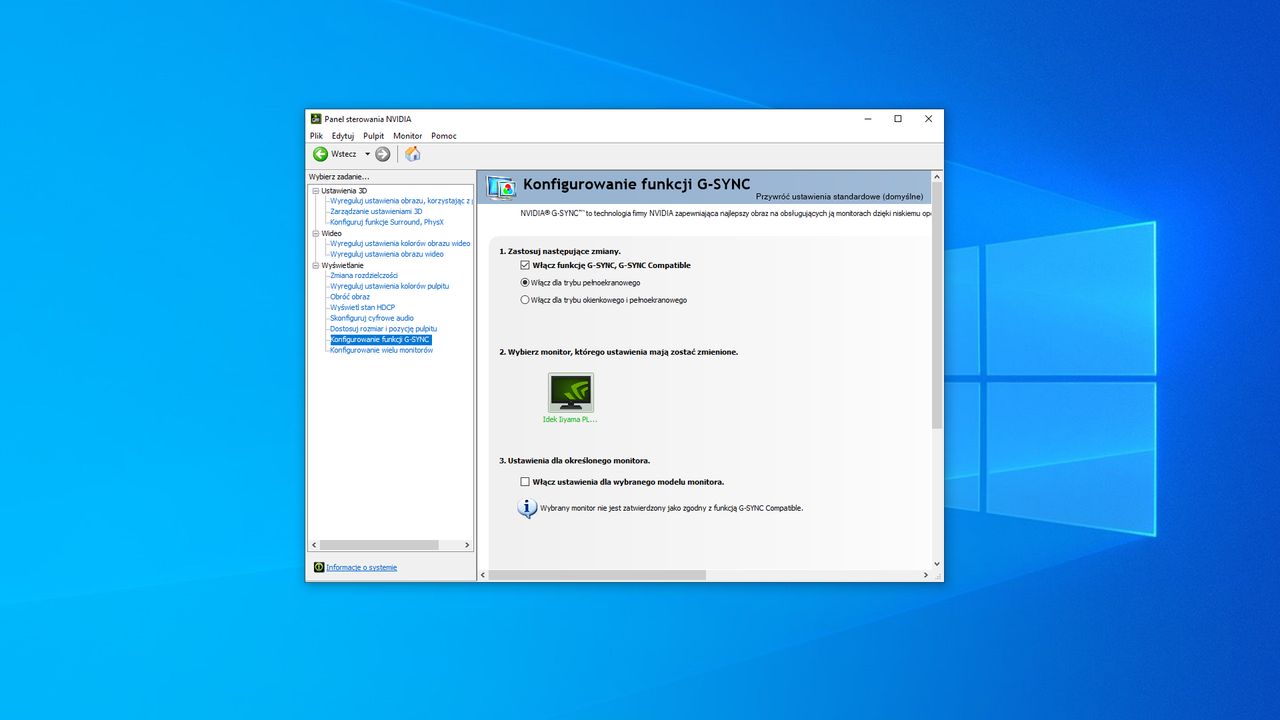
Task: Click the main pane horizontal scrollbar thumb
Action: click(x=597, y=575)
